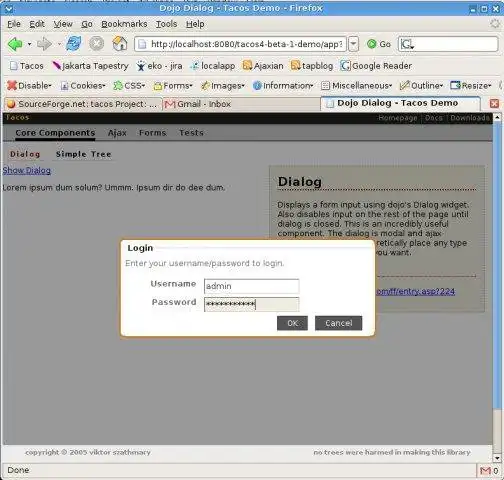This screenshot has width=504, height=480.
Task: Open the localapp bookmark
Action: click(x=213, y=66)
